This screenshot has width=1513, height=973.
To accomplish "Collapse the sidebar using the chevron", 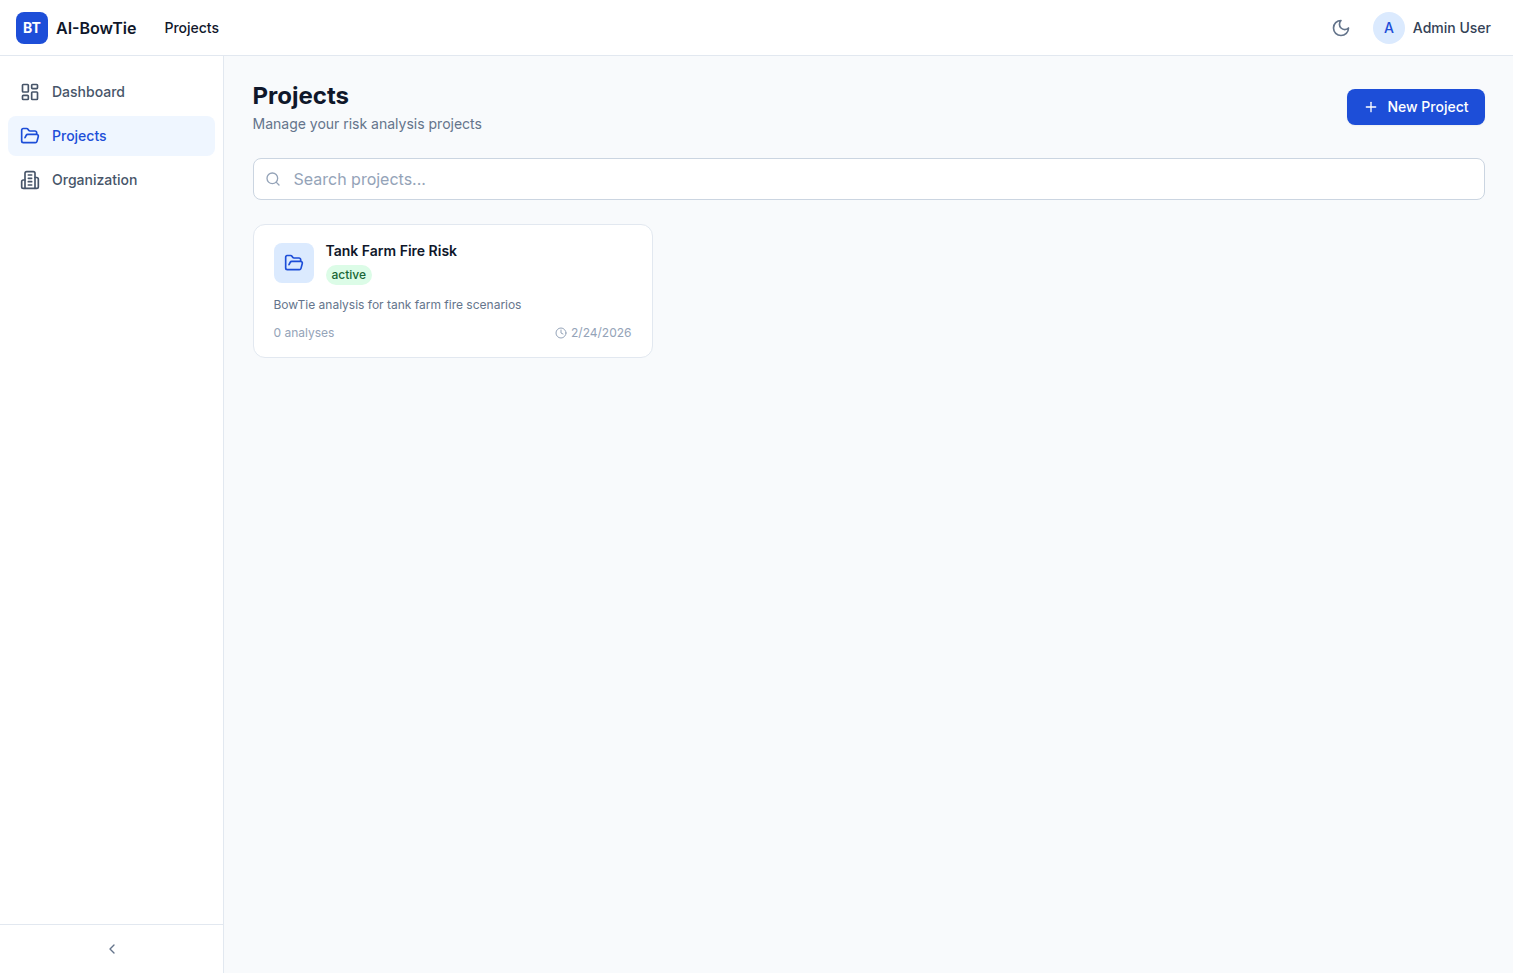I will click(112, 949).
